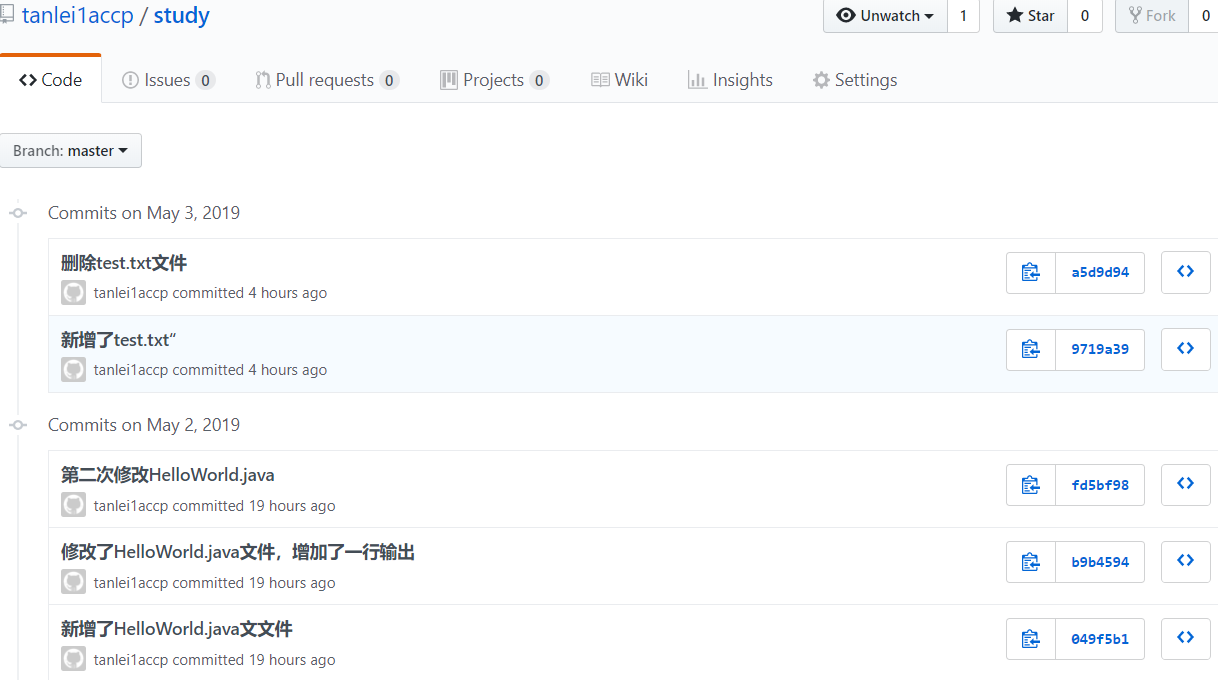Open the Branch: master selector
Image resolution: width=1218 pixels, height=680 pixels.
coord(71,151)
